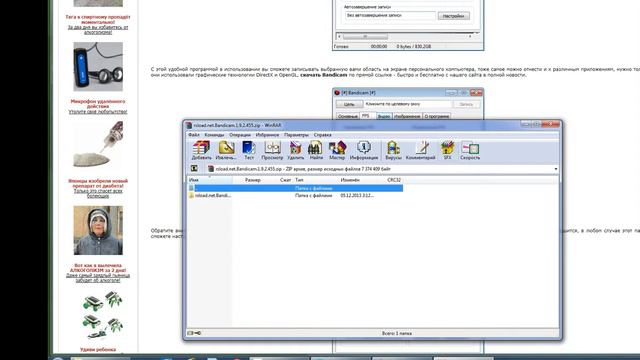640x360 pixels.
Task: Select the highlighted parent folder '..' row
Action: pyautogui.click(x=295, y=188)
